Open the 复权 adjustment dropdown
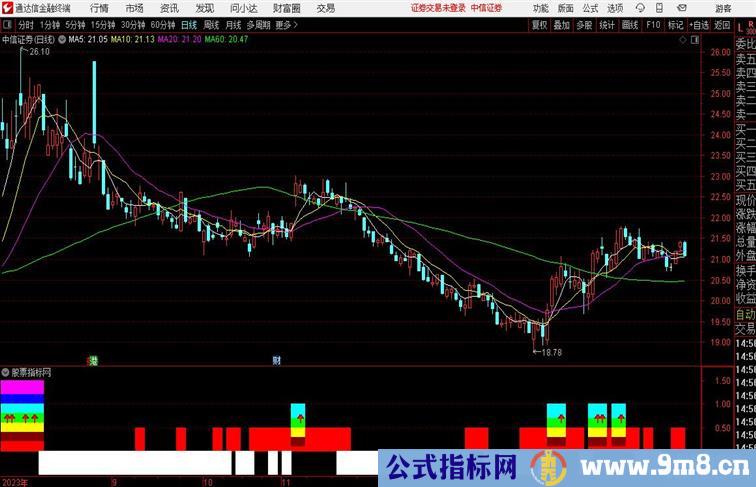 point(540,24)
